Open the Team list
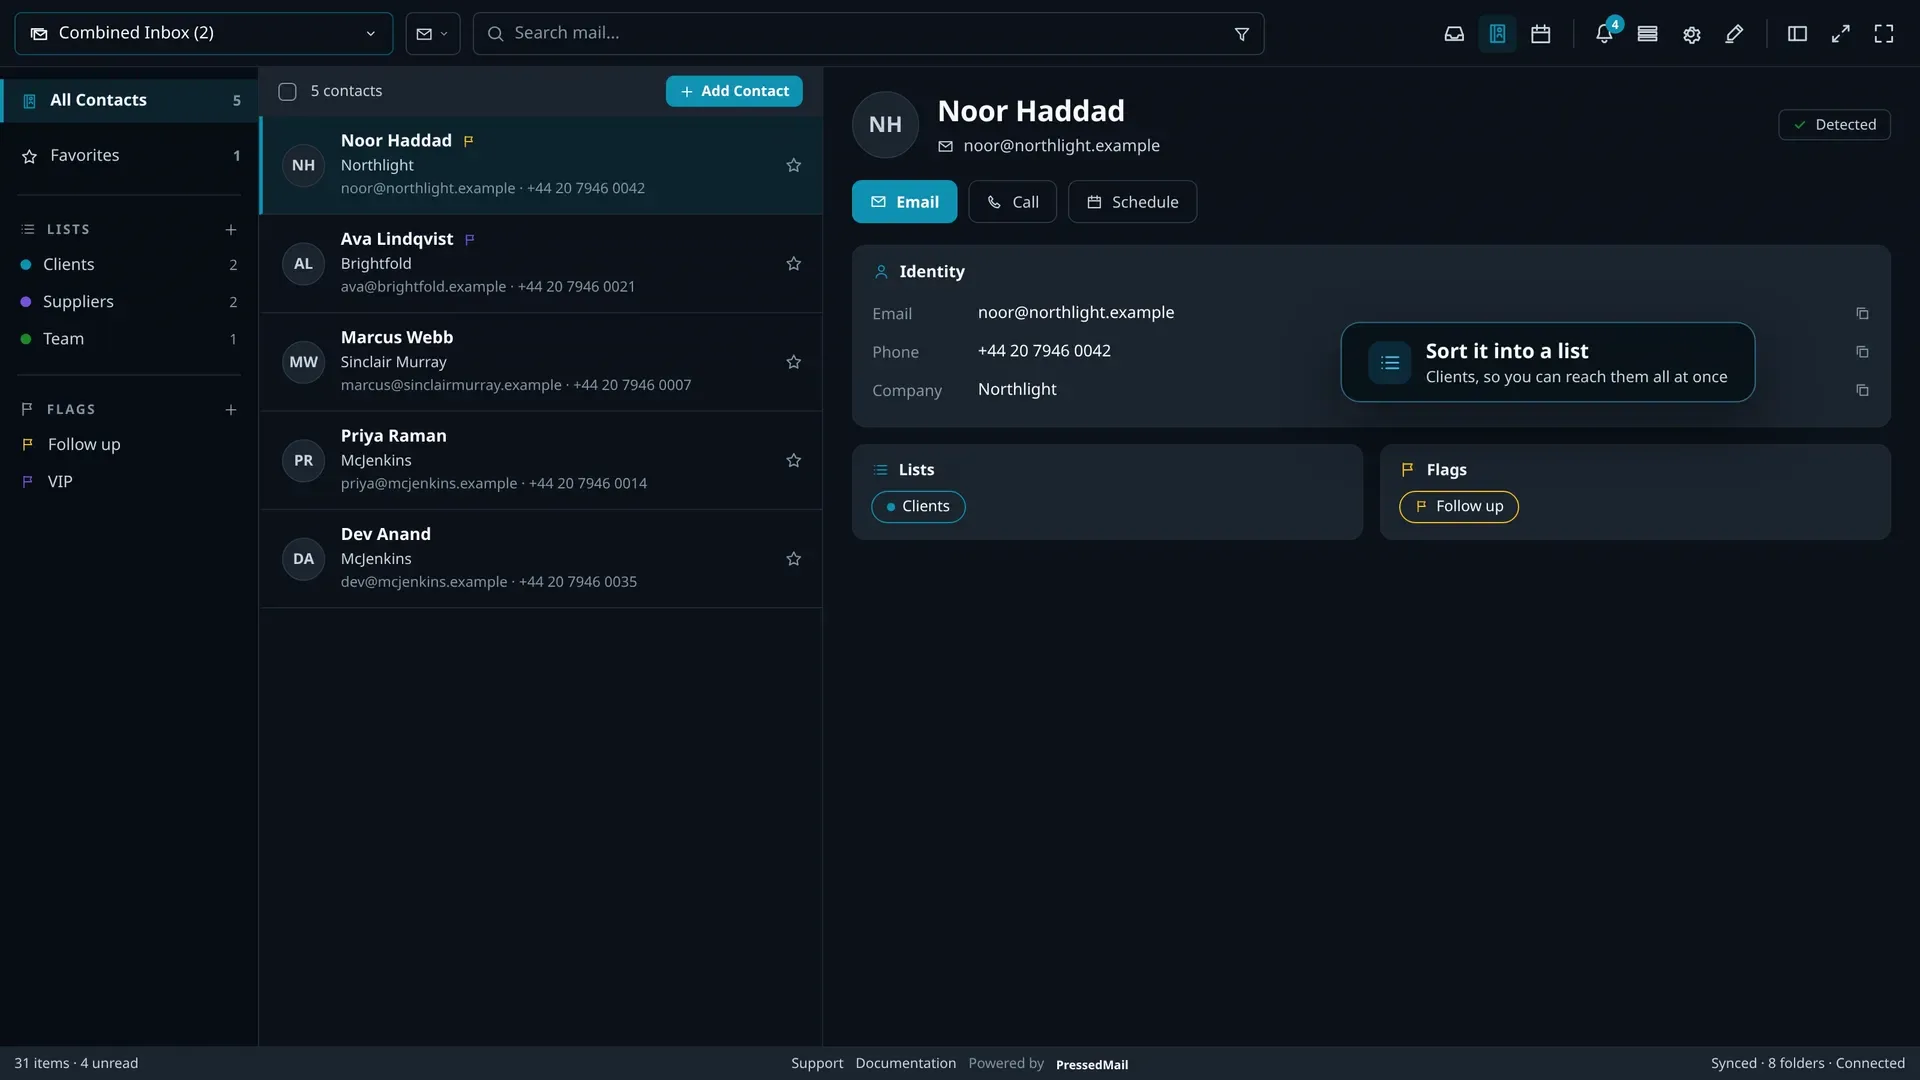 (x=129, y=339)
